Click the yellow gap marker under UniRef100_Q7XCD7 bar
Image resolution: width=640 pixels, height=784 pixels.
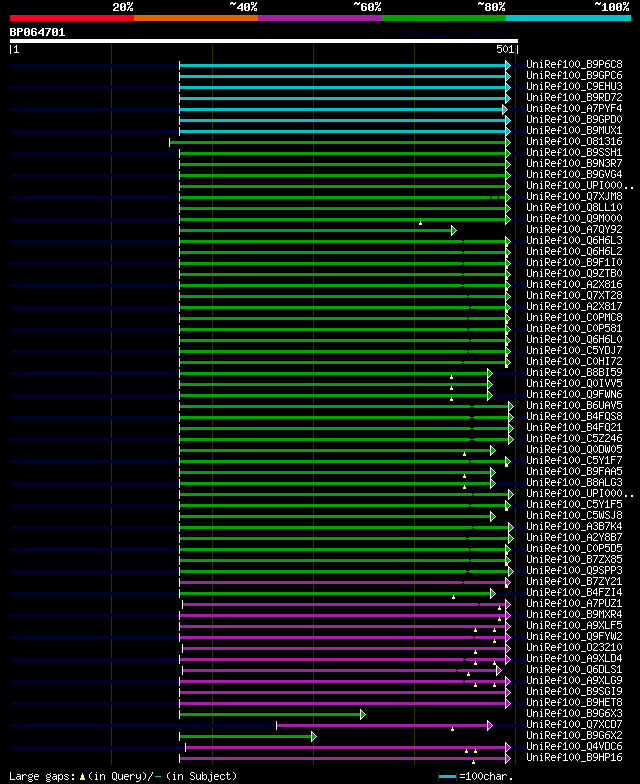[x=452, y=729]
